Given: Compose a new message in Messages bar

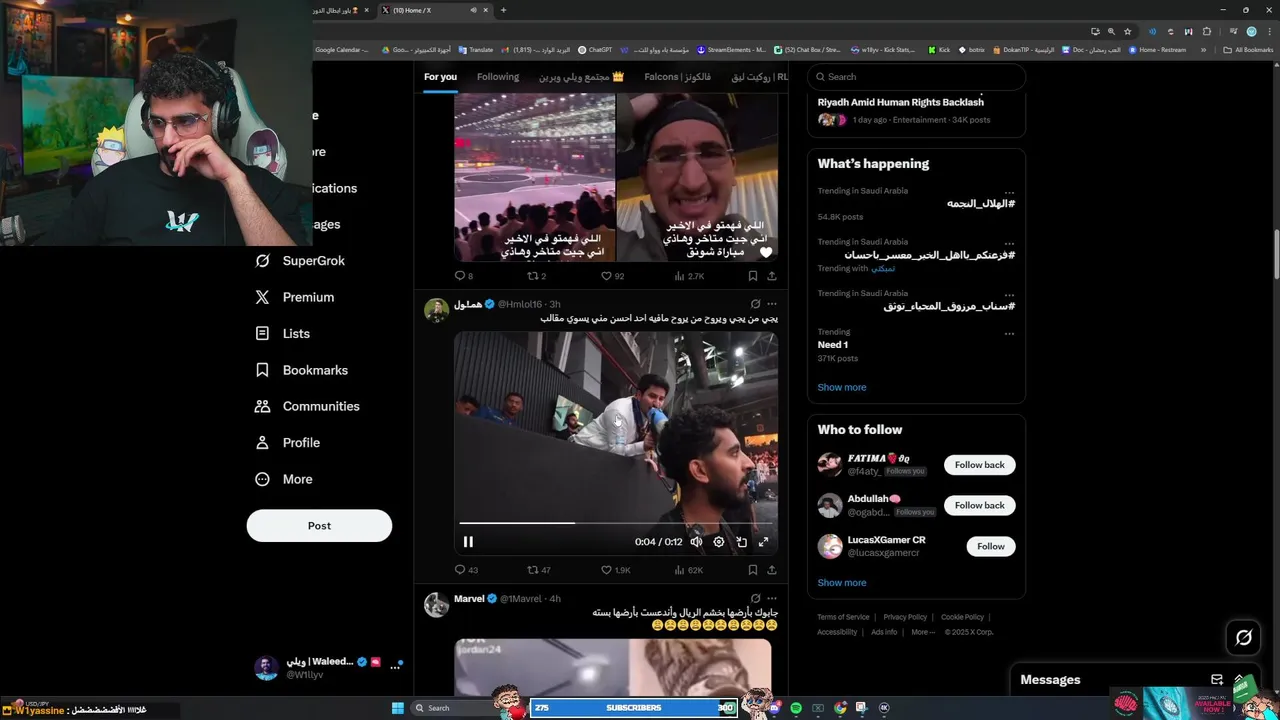Looking at the screenshot, I should pyautogui.click(x=1217, y=680).
